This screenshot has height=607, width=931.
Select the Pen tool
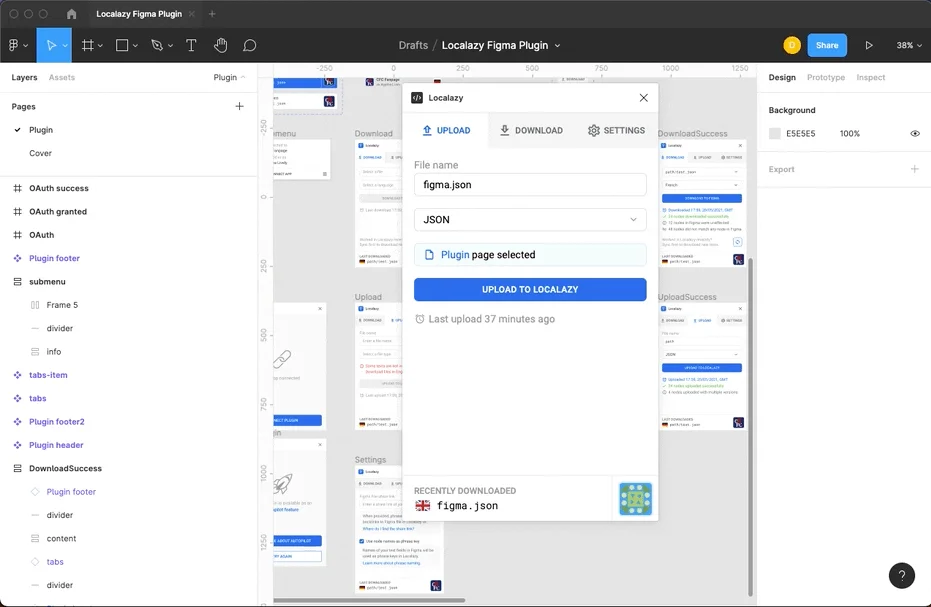157,45
